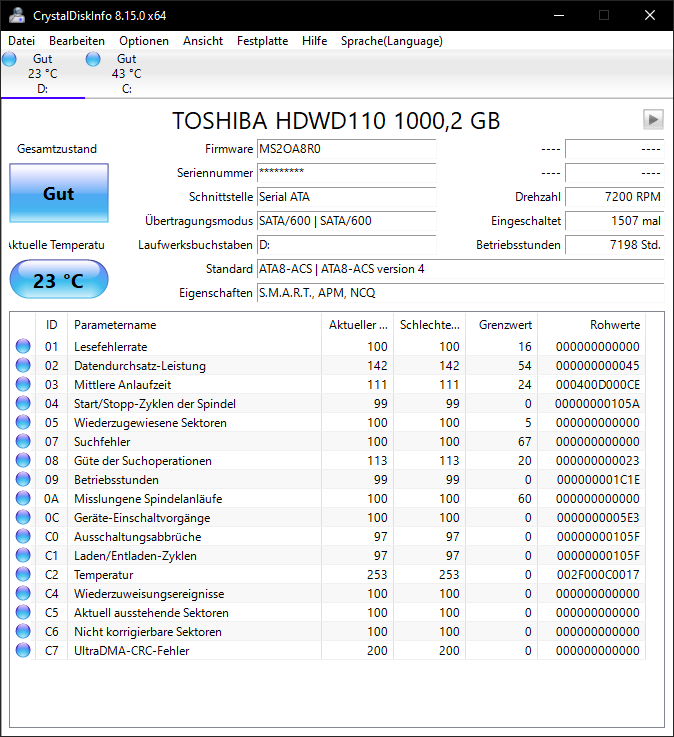Select the Lesefehlerrate parameter name

tap(110, 347)
